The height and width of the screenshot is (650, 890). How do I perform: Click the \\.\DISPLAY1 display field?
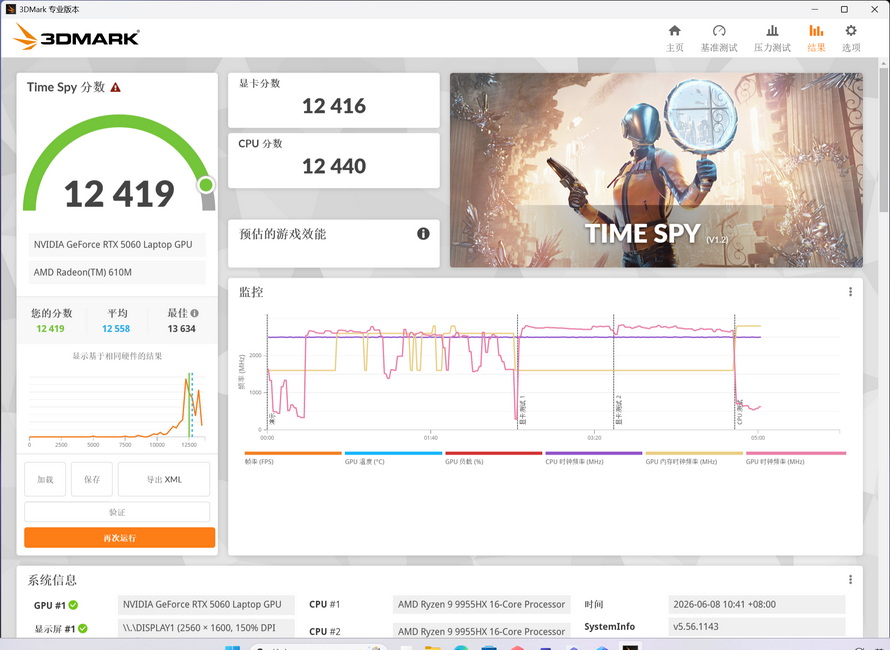[206, 628]
